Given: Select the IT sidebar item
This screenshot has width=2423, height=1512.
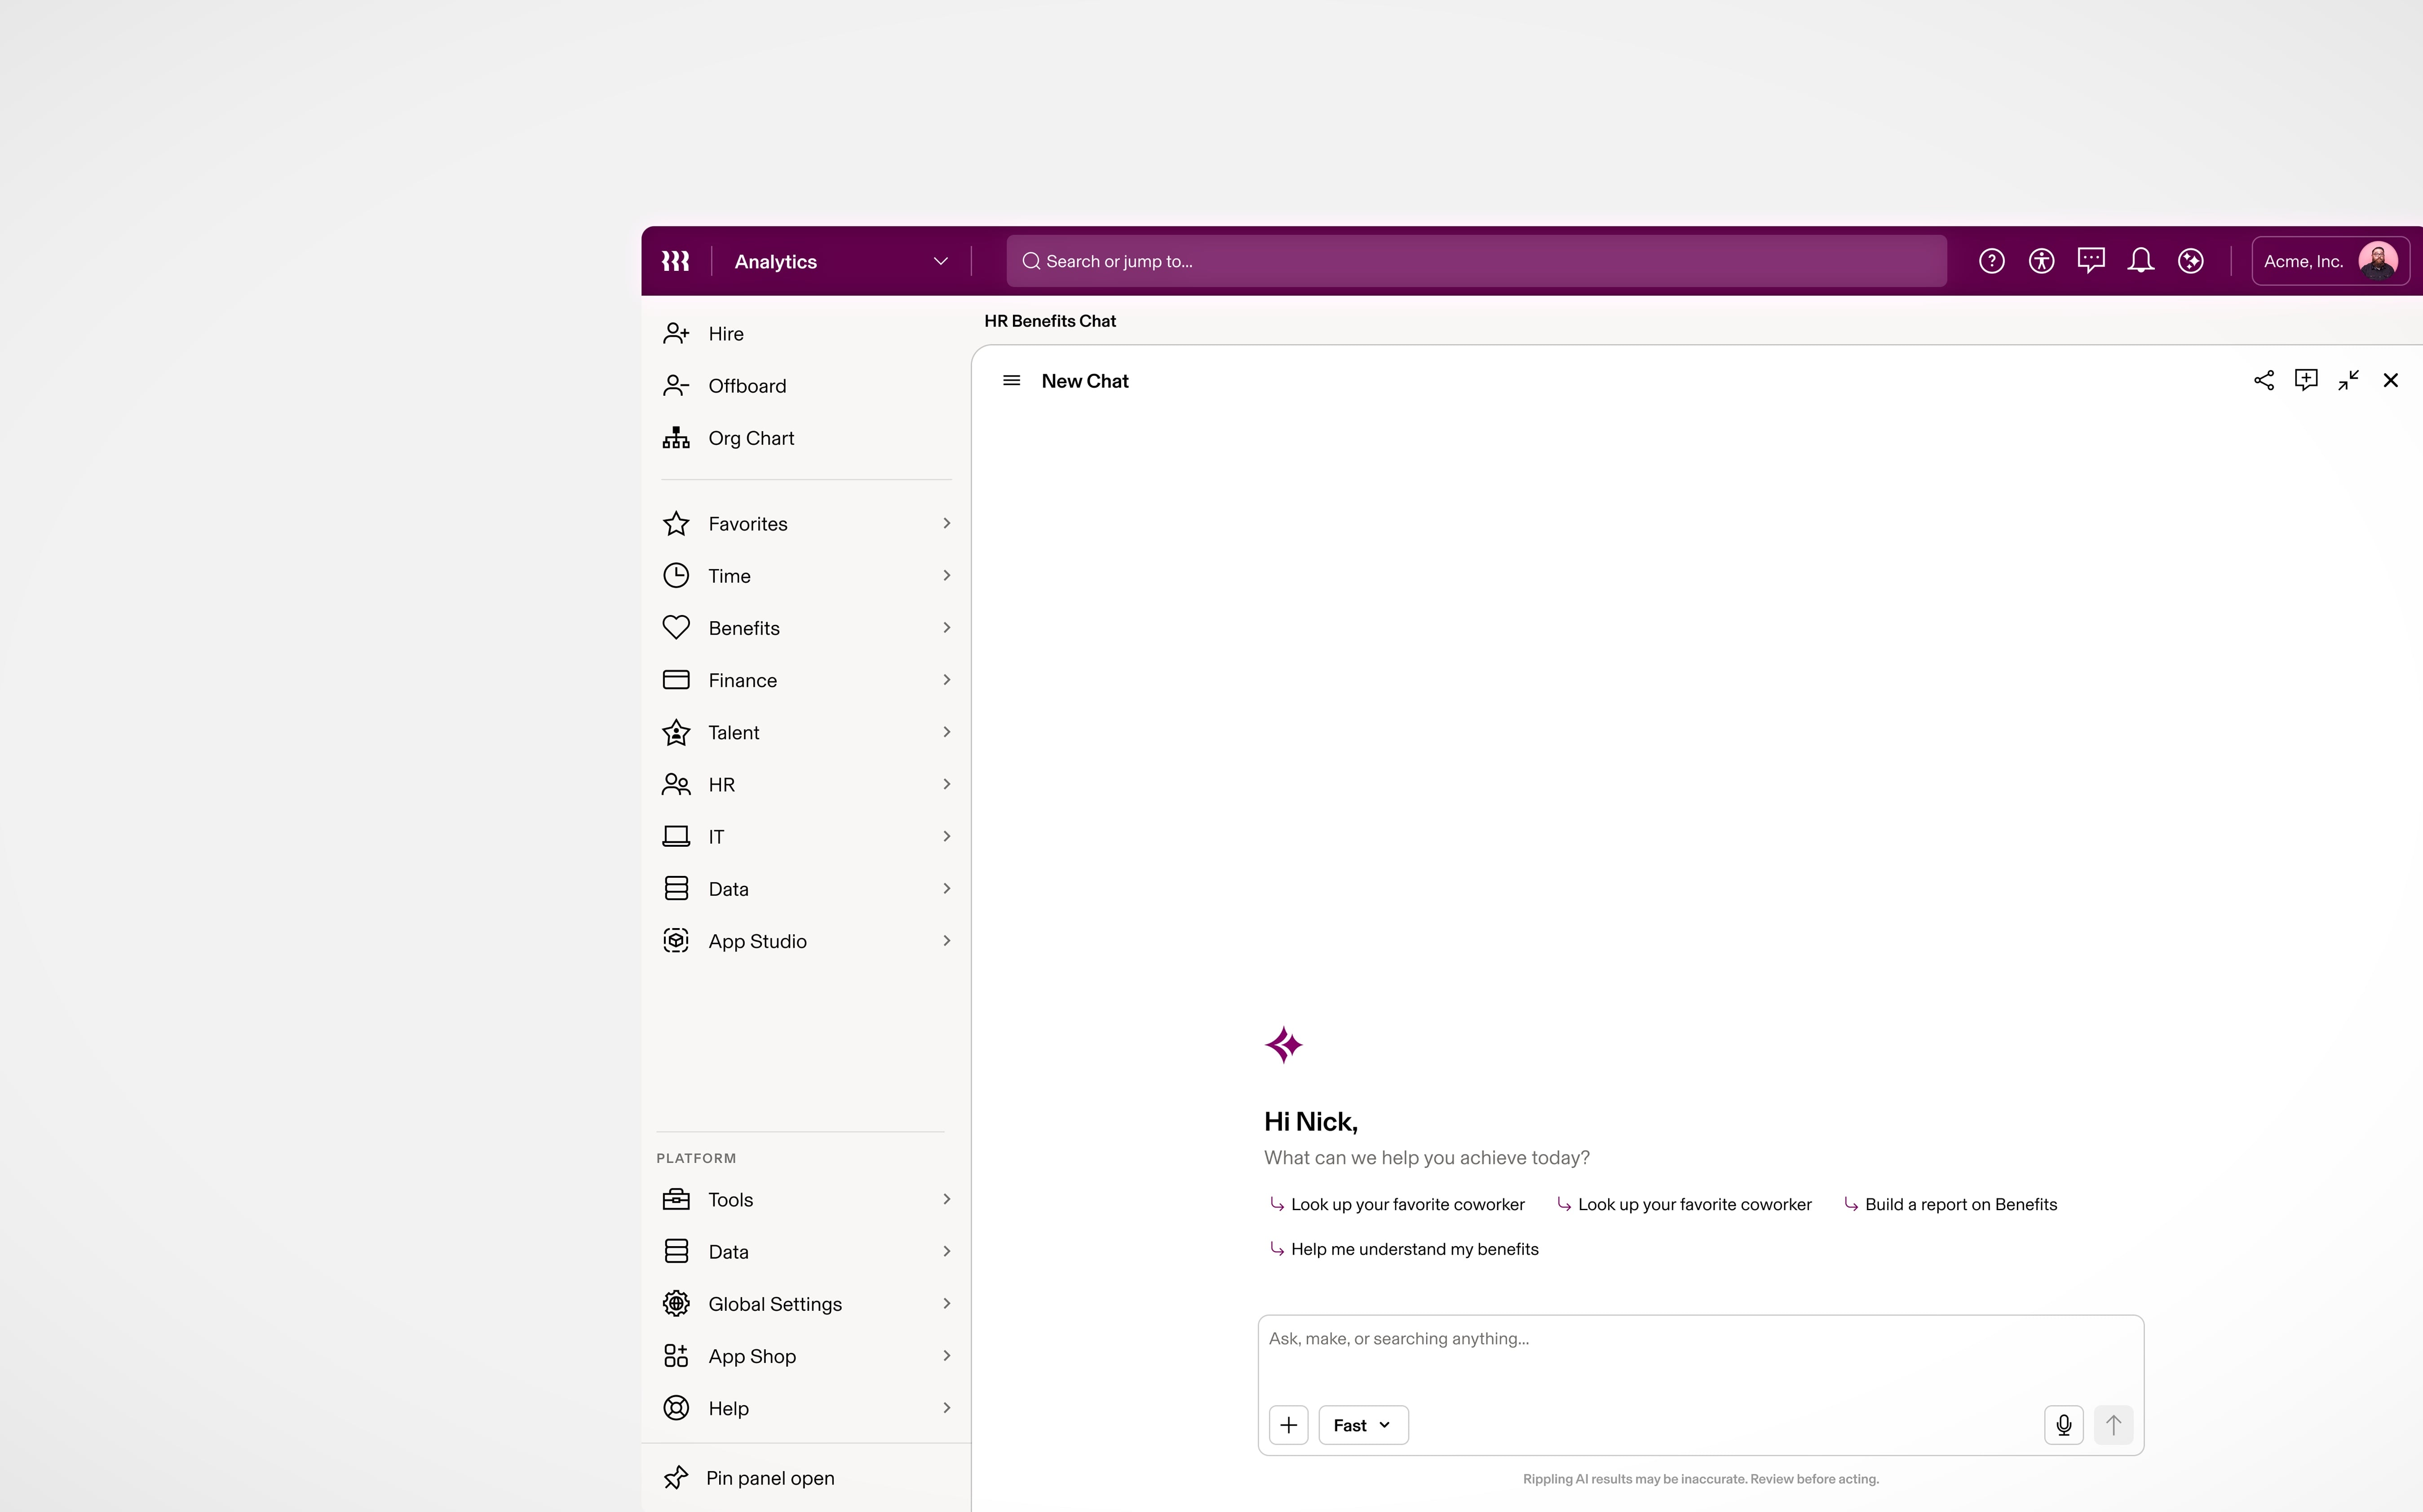Looking at the screenshot, I should (806, 836).
